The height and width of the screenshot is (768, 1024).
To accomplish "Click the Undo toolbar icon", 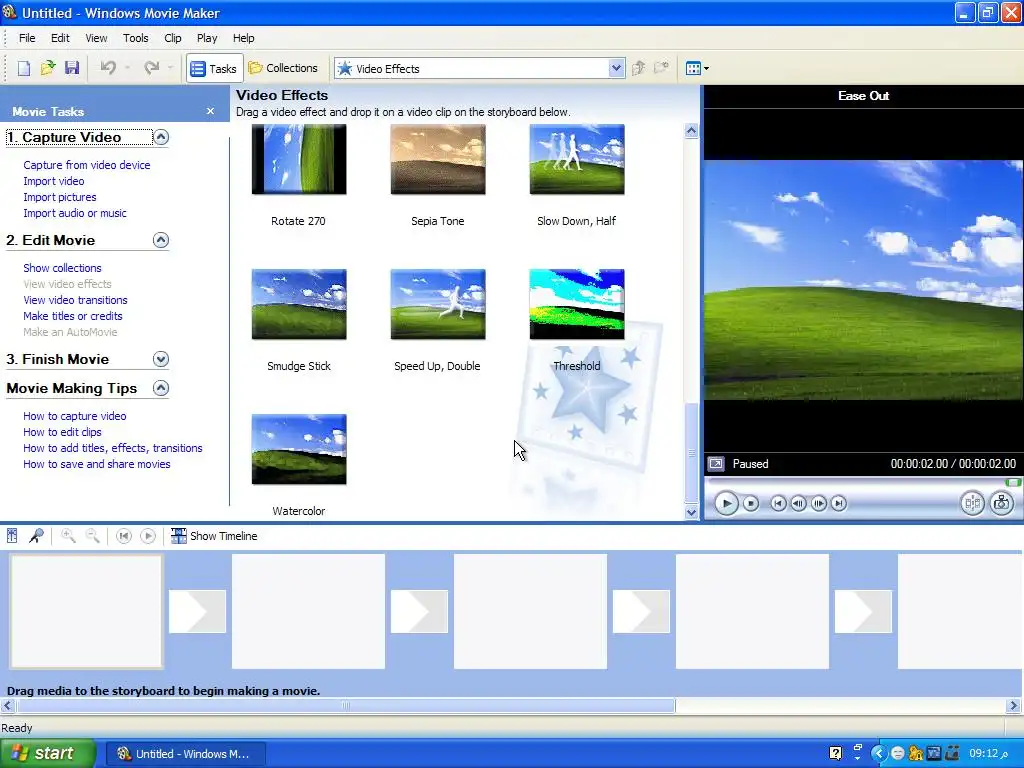I will coord(108,68).
